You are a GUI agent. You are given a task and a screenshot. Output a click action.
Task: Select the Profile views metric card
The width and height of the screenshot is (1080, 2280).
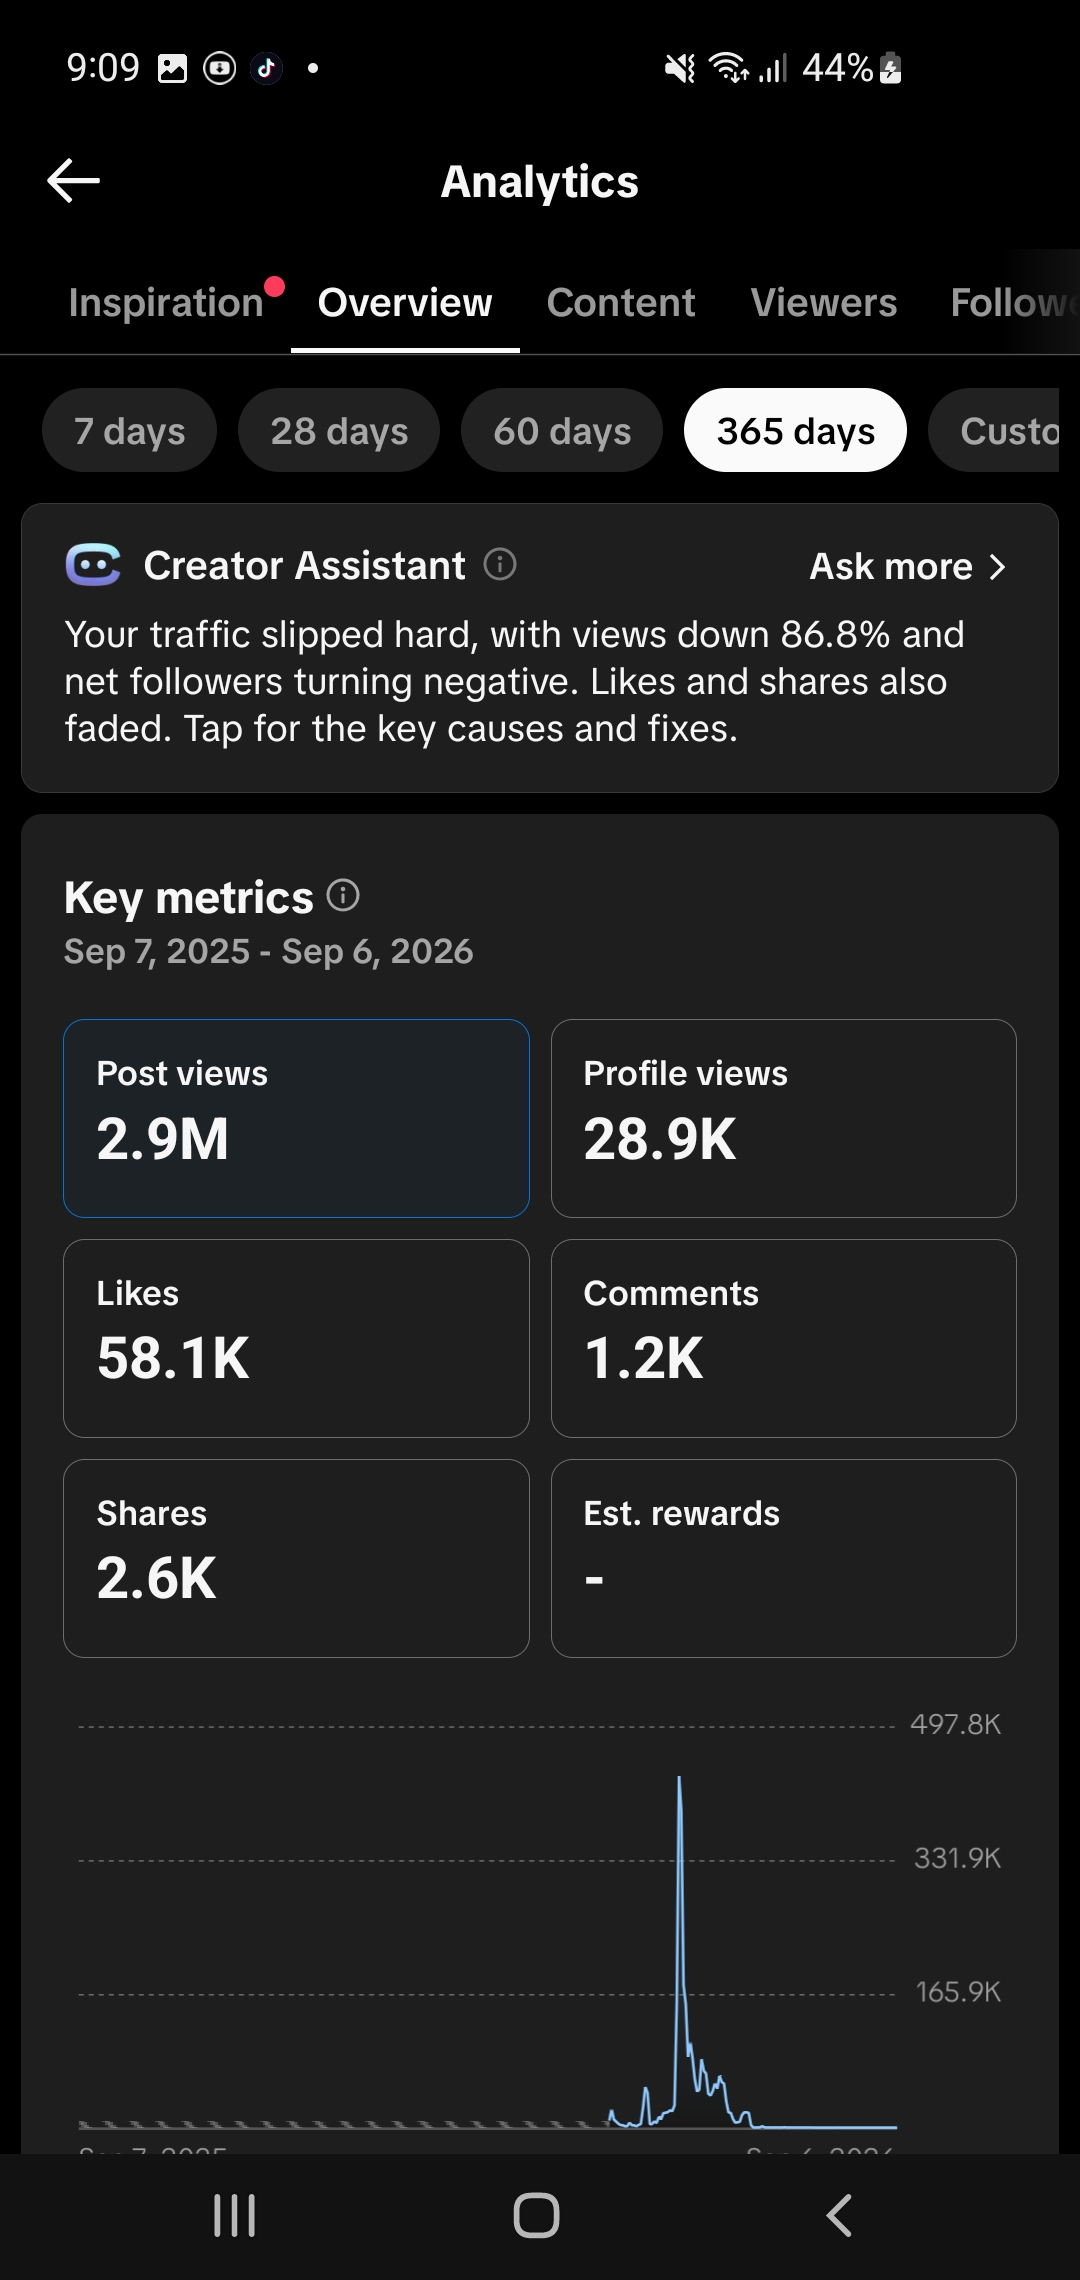[784, 1118]
